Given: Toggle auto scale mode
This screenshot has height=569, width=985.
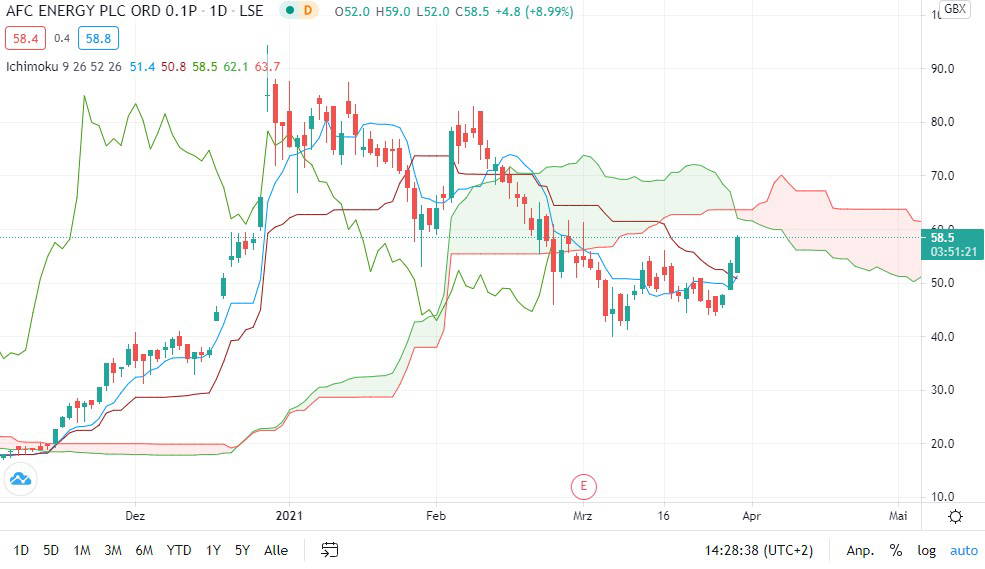Looking at the screenshot, I should (964, 551).
